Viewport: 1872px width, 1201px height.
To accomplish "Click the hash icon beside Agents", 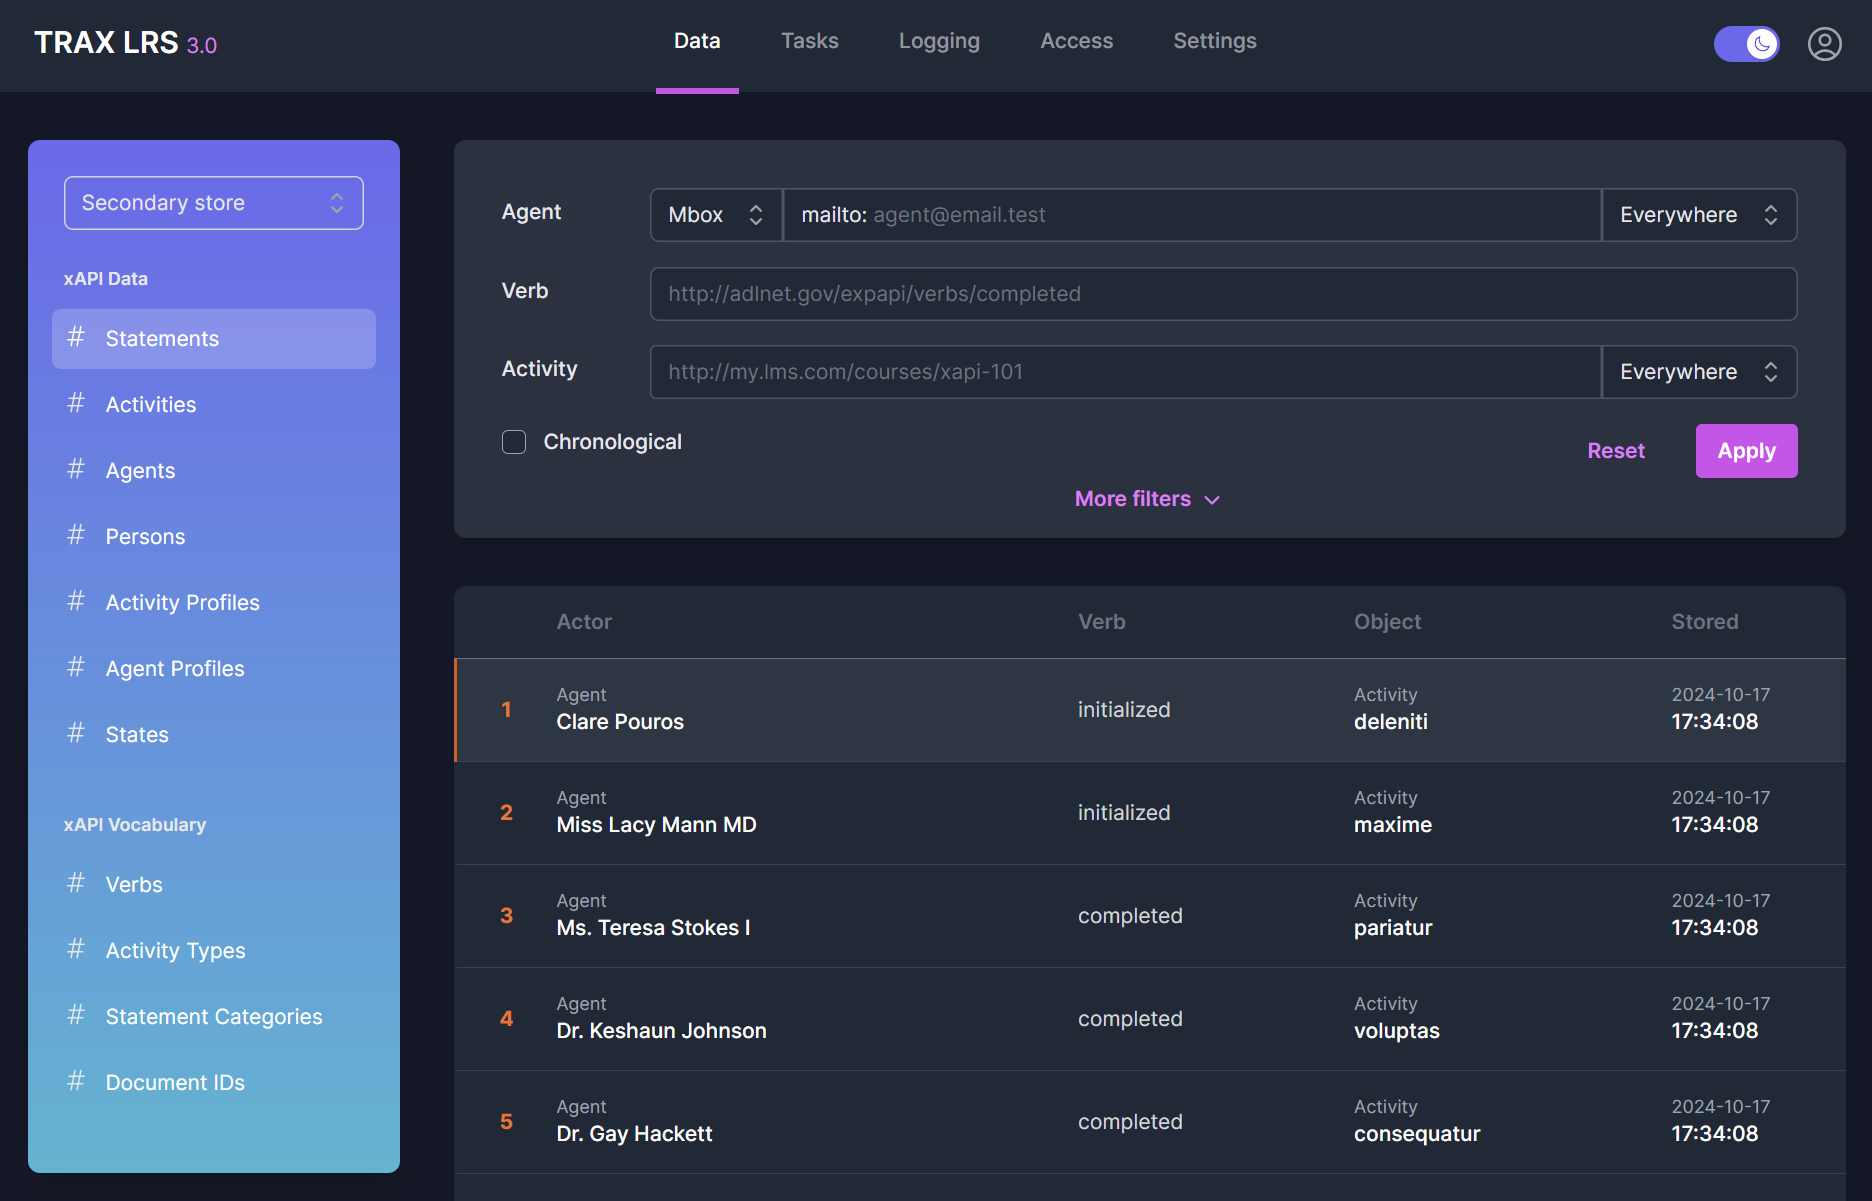I will pyautogui.click(x=76, y=470).
